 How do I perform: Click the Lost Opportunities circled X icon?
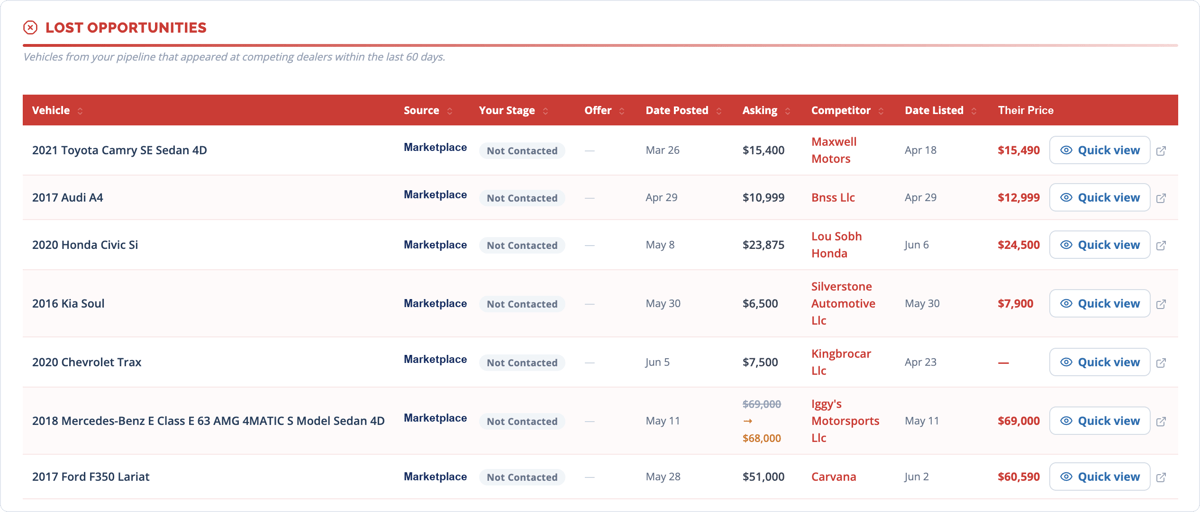[x=30, y=28]
